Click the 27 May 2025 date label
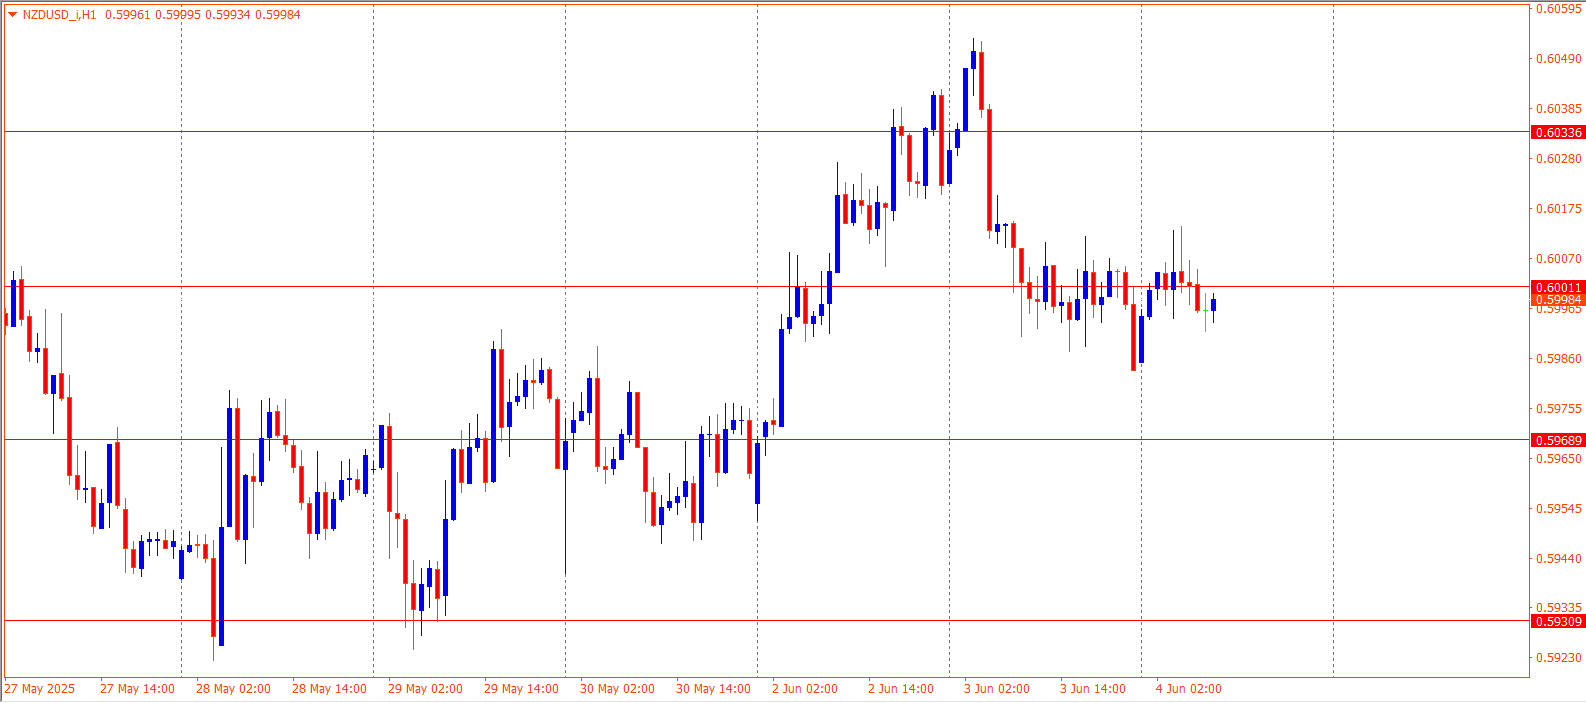The width and height of the screenshot is (1586, 703). (40, 689)
